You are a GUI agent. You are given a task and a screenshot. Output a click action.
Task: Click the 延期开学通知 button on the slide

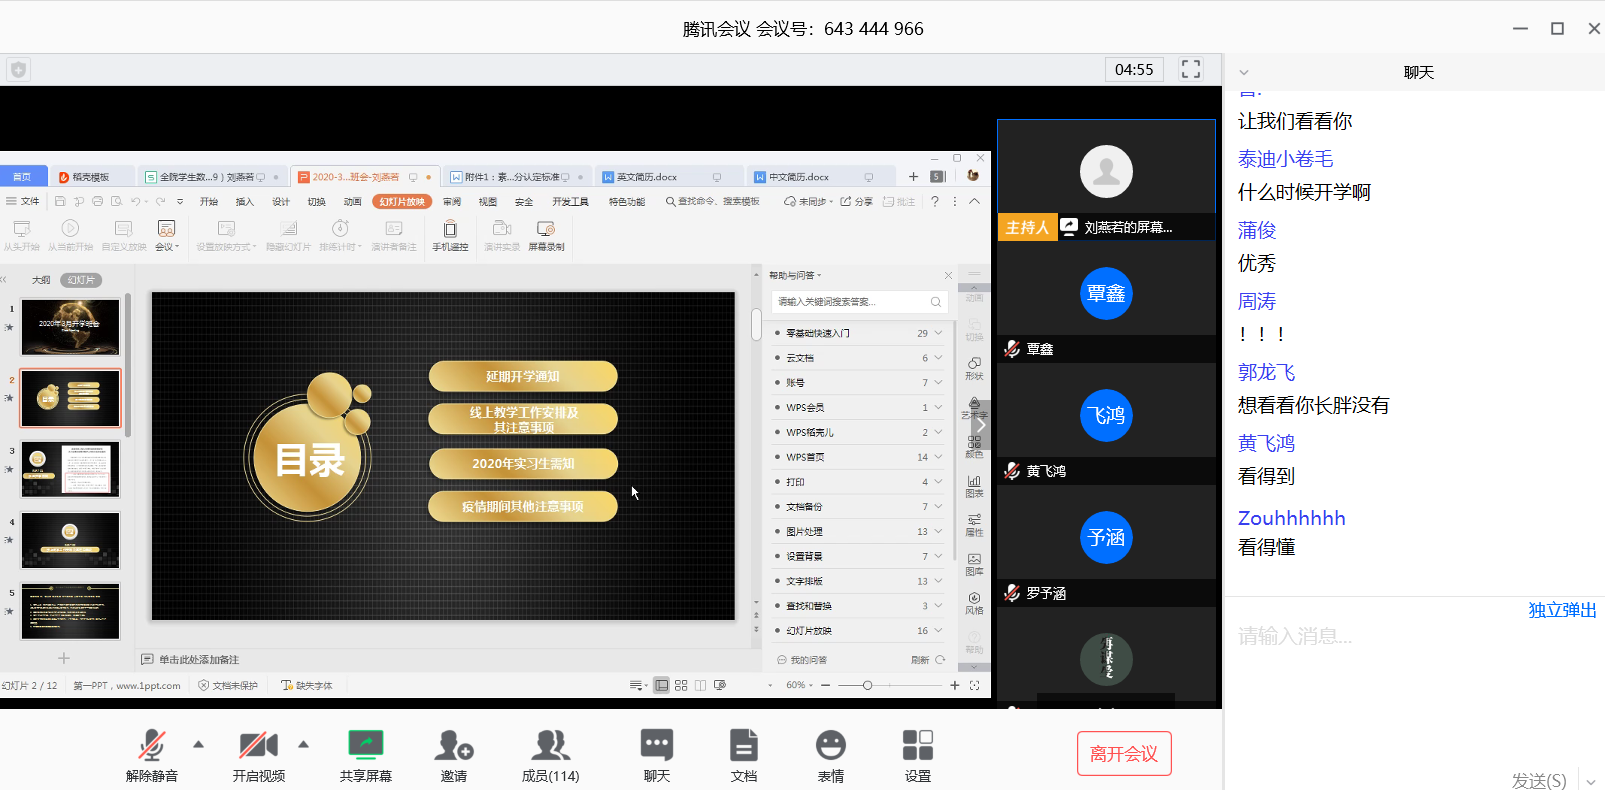pyautogui.click(x=523, y=376)
